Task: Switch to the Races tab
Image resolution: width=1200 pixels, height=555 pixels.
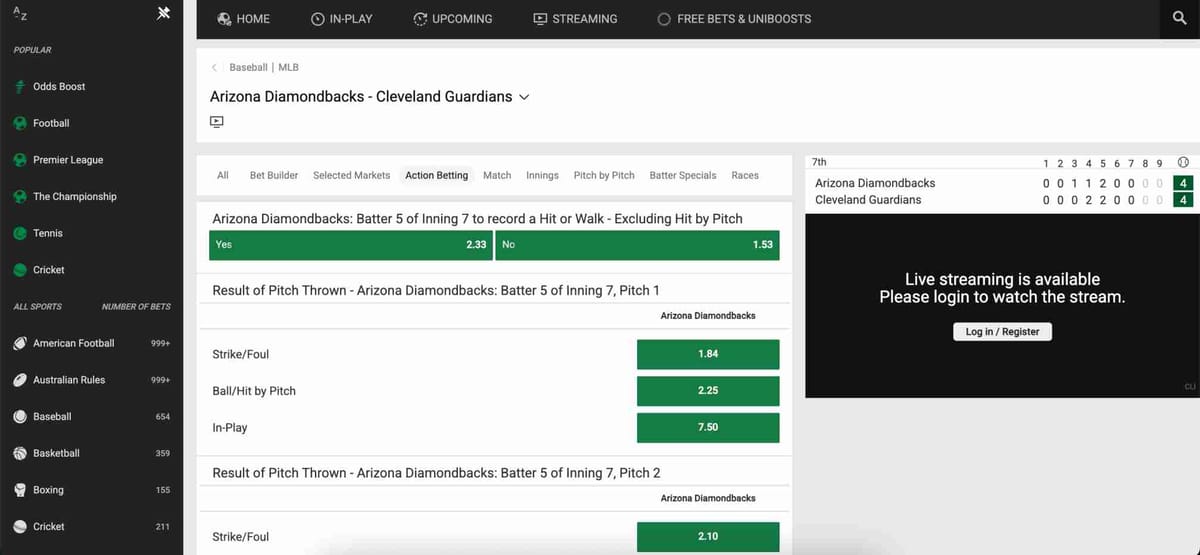Action: (745, 175)
